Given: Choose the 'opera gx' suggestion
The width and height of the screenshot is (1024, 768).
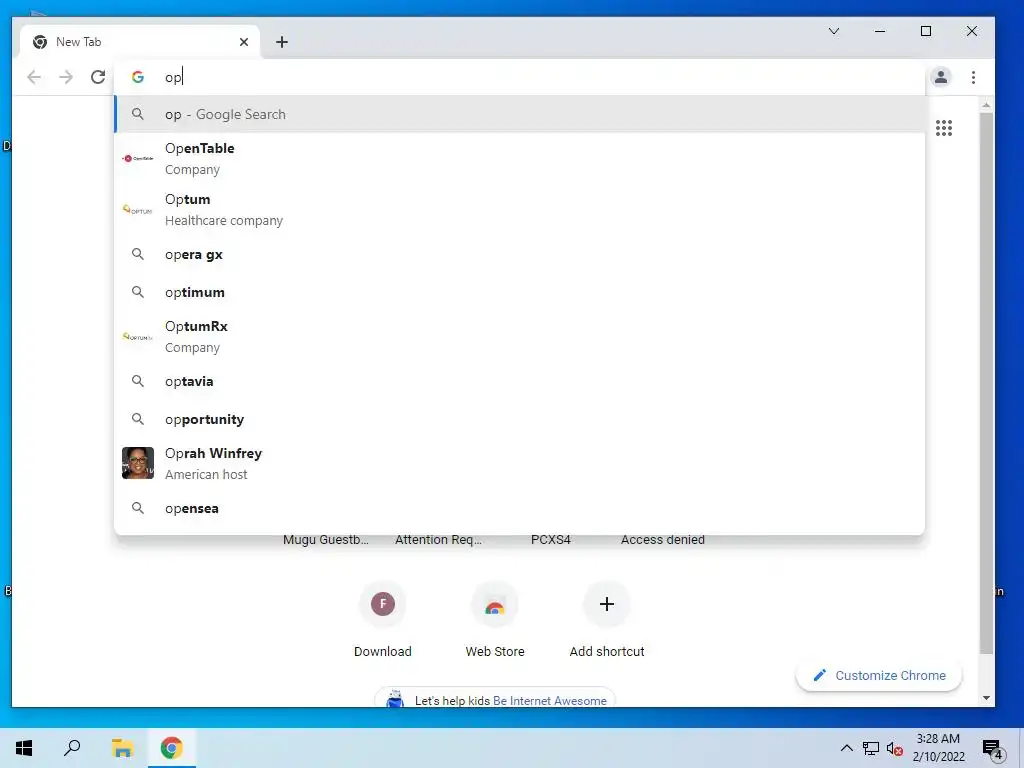Looking at the screenshot, I should pyautogui.click(x=519, y=255).
